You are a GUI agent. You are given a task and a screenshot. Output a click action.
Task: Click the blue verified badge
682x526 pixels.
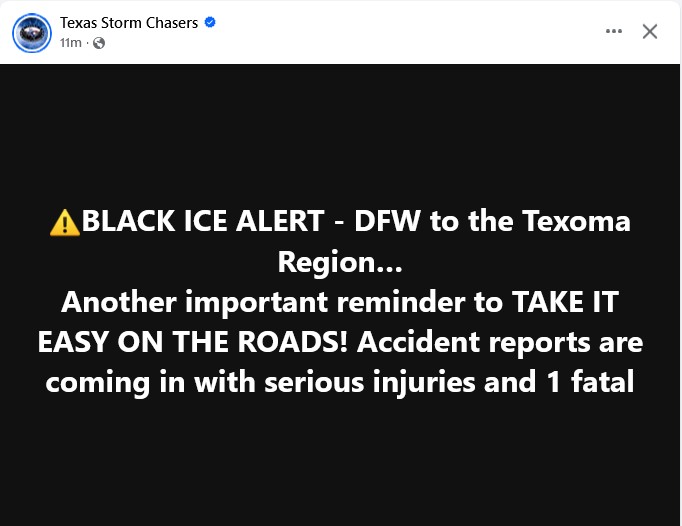pyautogui.click(x=210, y=23)
